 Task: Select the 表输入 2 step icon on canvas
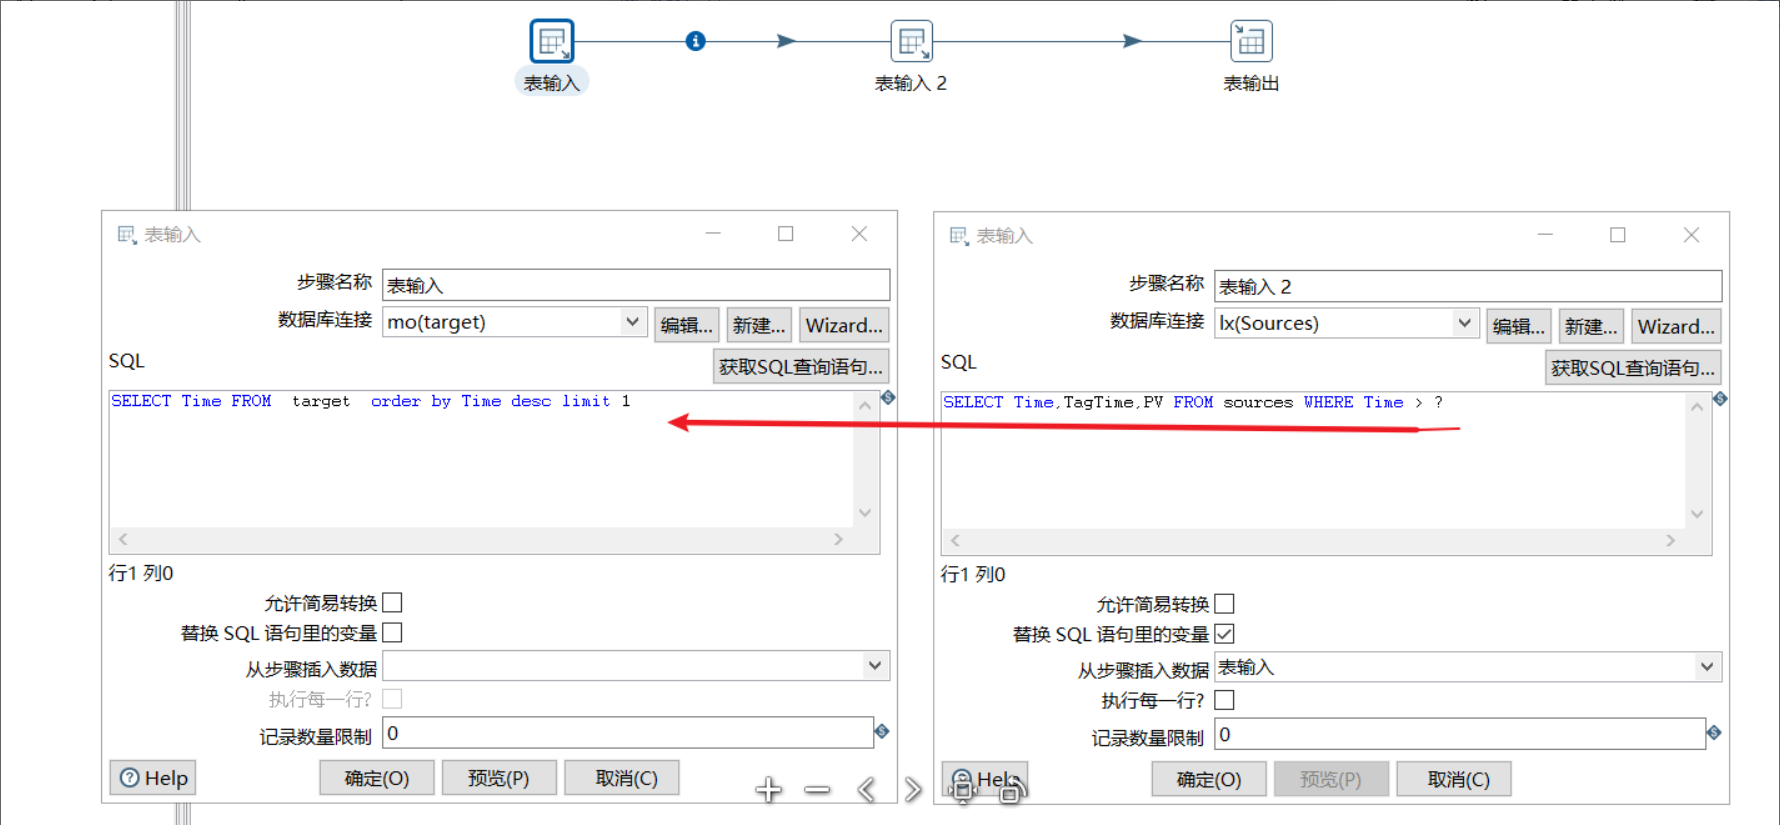(911, 41)
